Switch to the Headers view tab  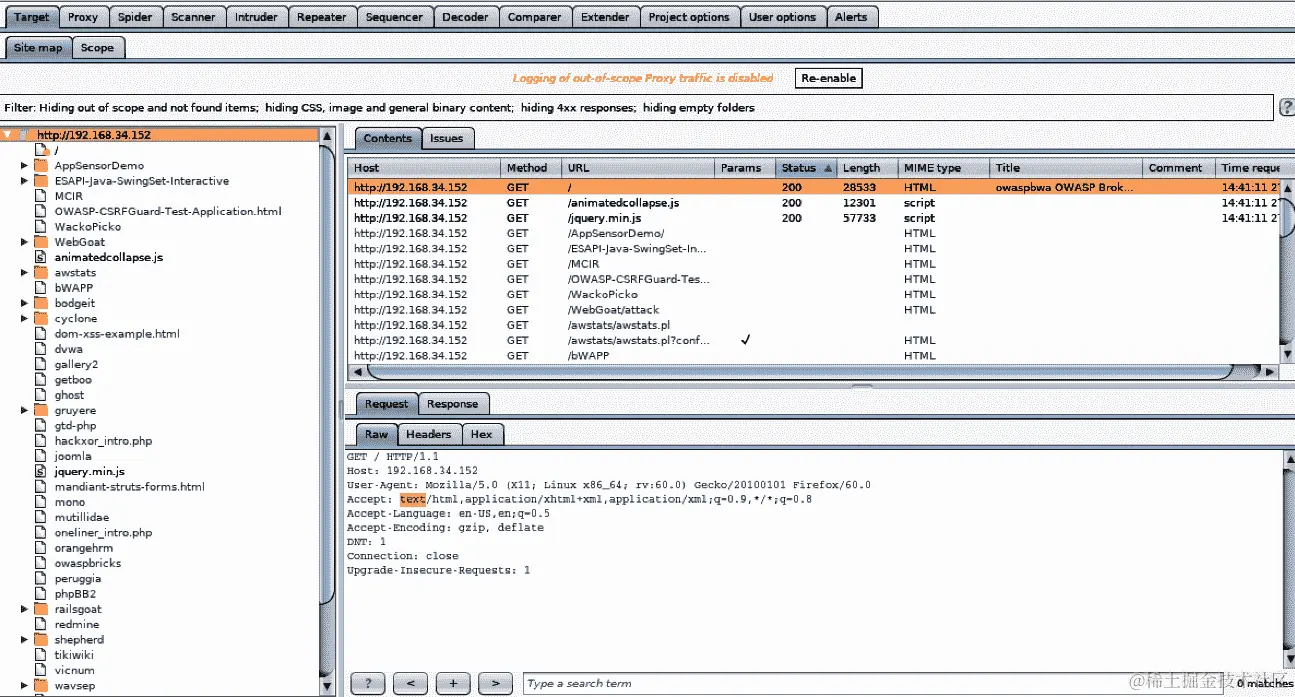tap(429, 434)
